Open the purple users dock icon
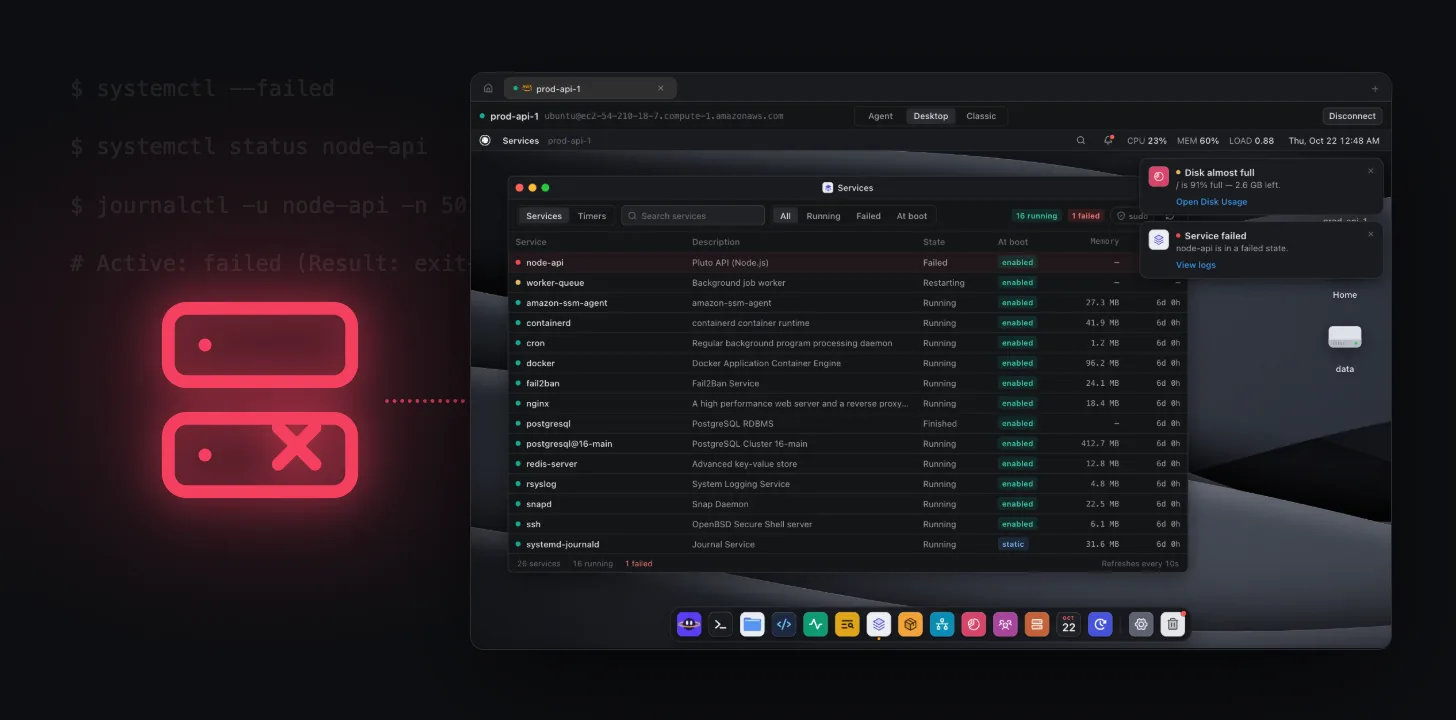Image resolution: width=1456 pixels, height=720 pixels. coord(1005,624)
